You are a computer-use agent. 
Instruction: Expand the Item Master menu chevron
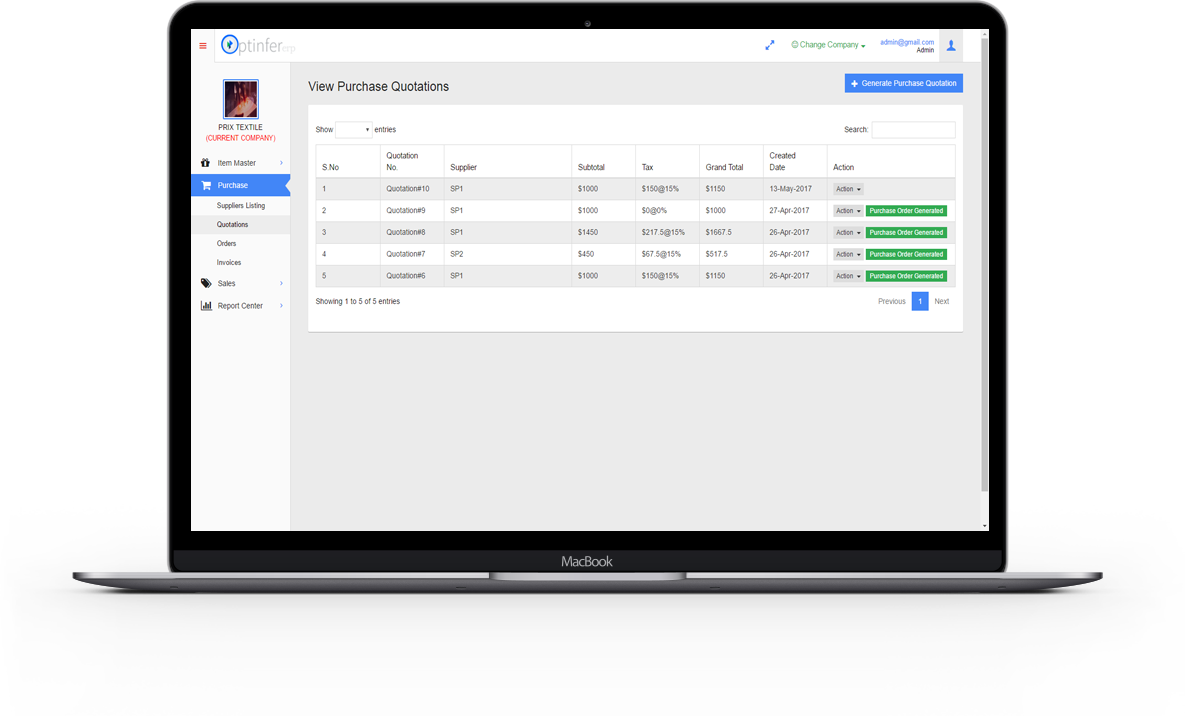coord(281,163)
